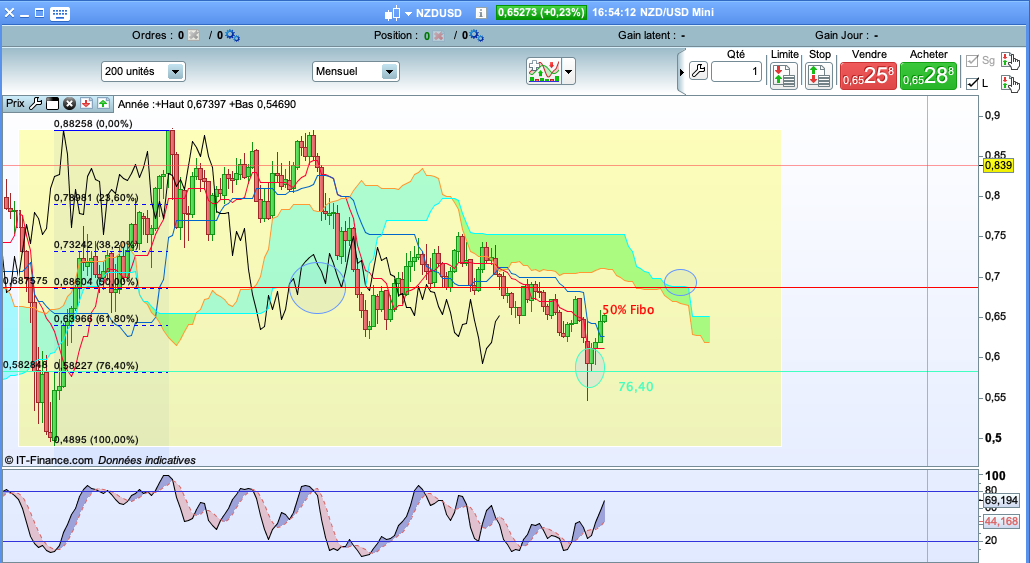Open the orders settings gear icon

coord(232,35)
